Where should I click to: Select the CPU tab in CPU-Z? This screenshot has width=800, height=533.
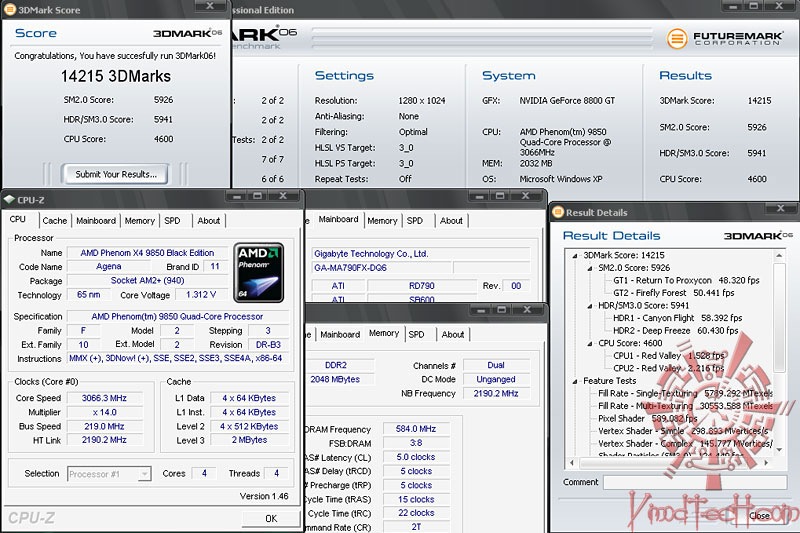(18, 219)
